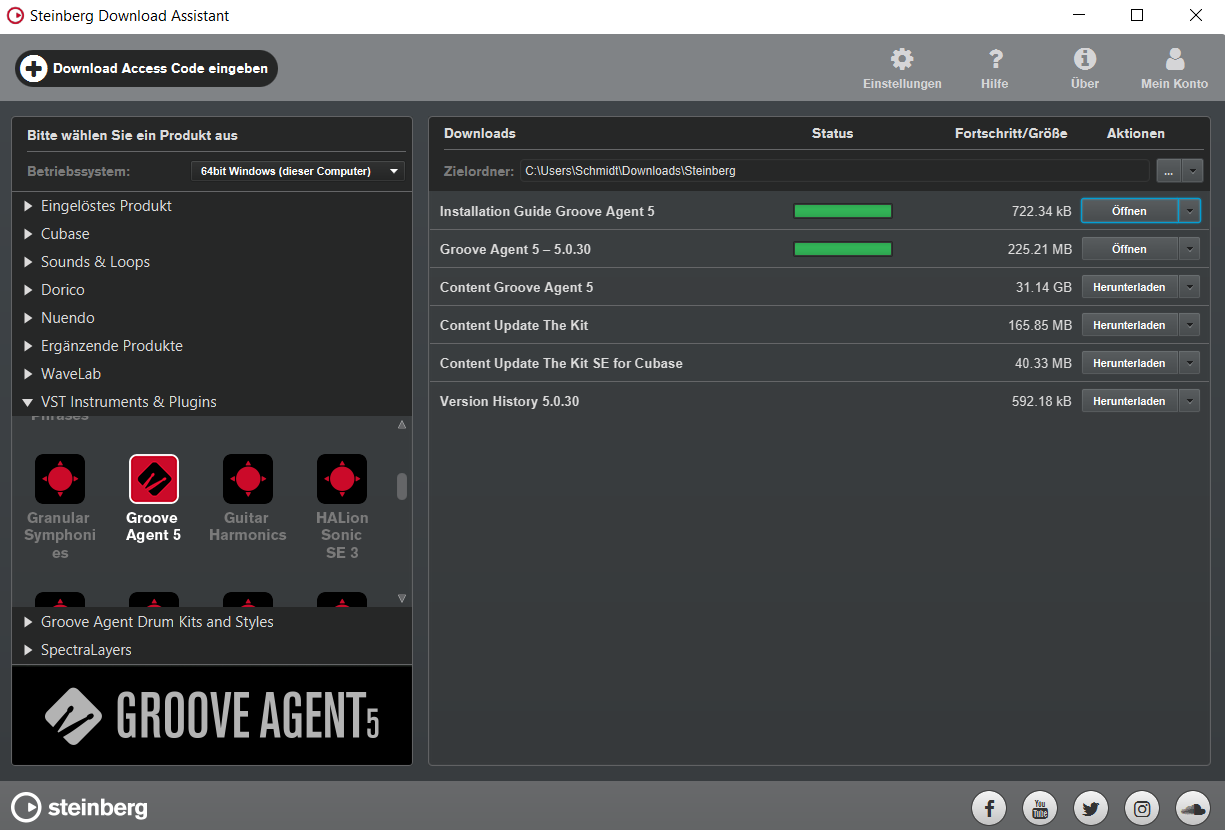
Task: Select the Granular Symphonies product icon
Action: tap(60, 479)
